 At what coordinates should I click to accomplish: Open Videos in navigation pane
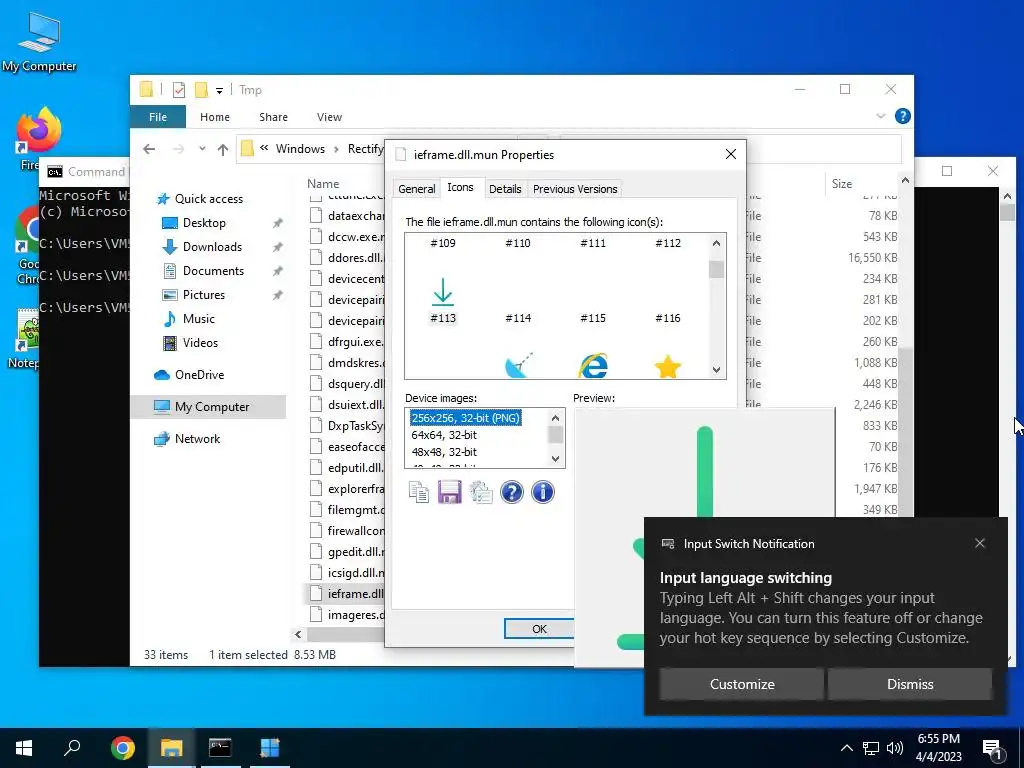(x=200, y=343)
